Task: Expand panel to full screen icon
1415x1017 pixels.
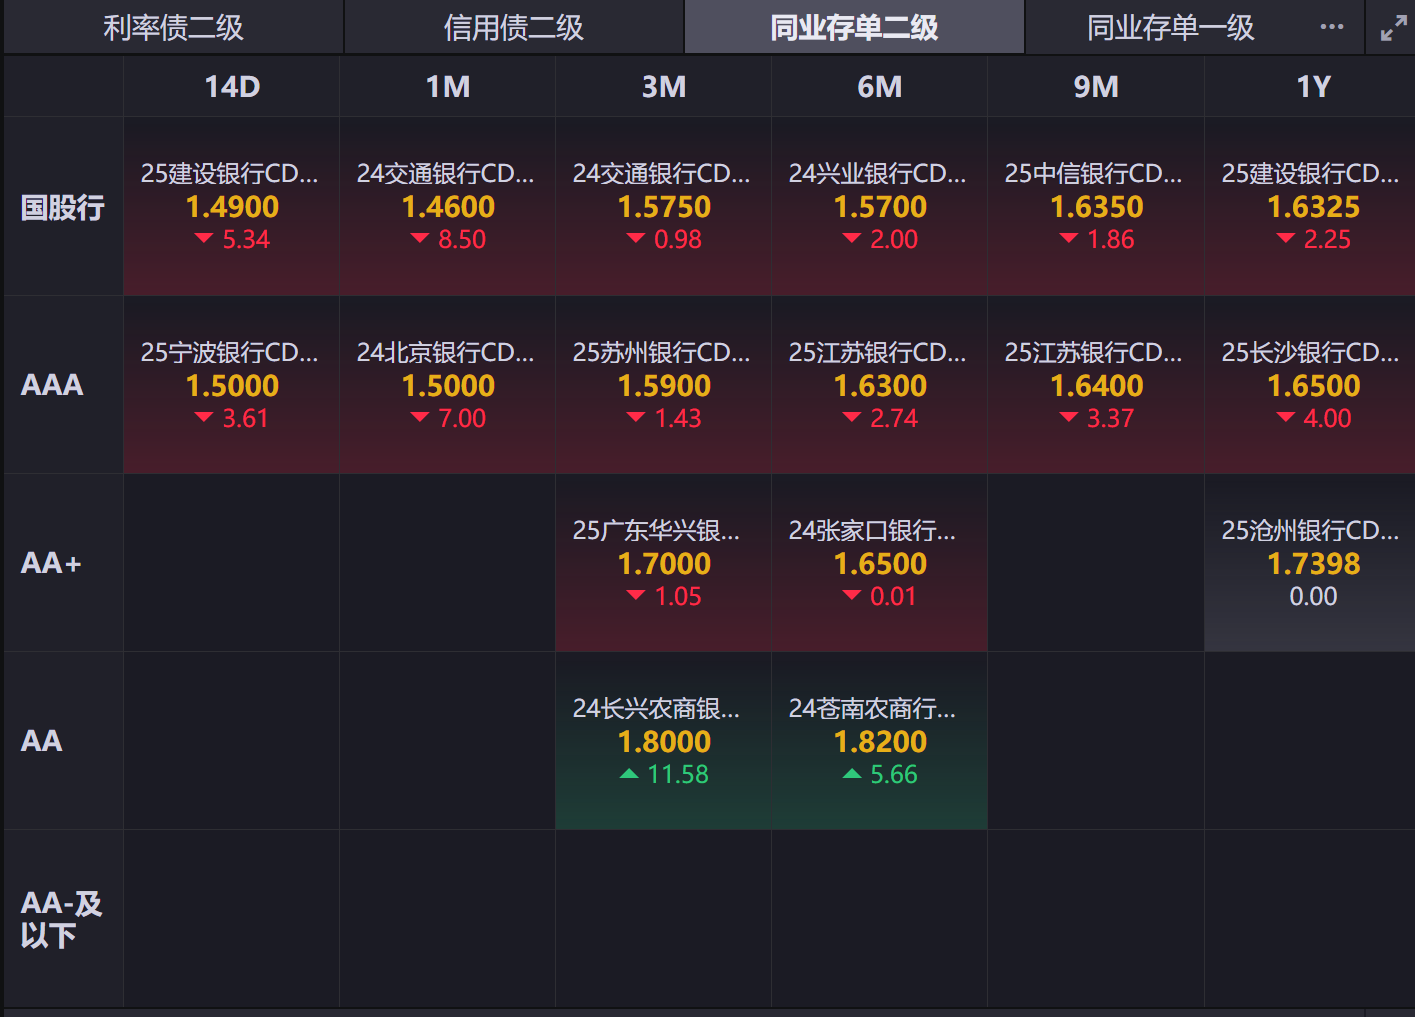Action: point(1393,28)
